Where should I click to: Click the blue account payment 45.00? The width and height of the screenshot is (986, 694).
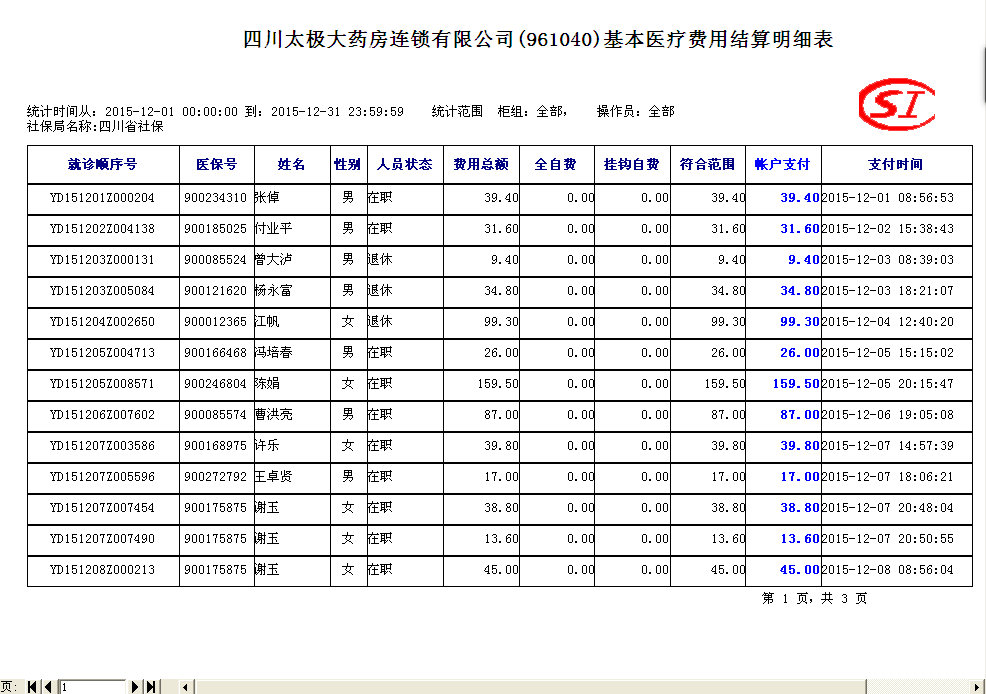pos(800,570)
